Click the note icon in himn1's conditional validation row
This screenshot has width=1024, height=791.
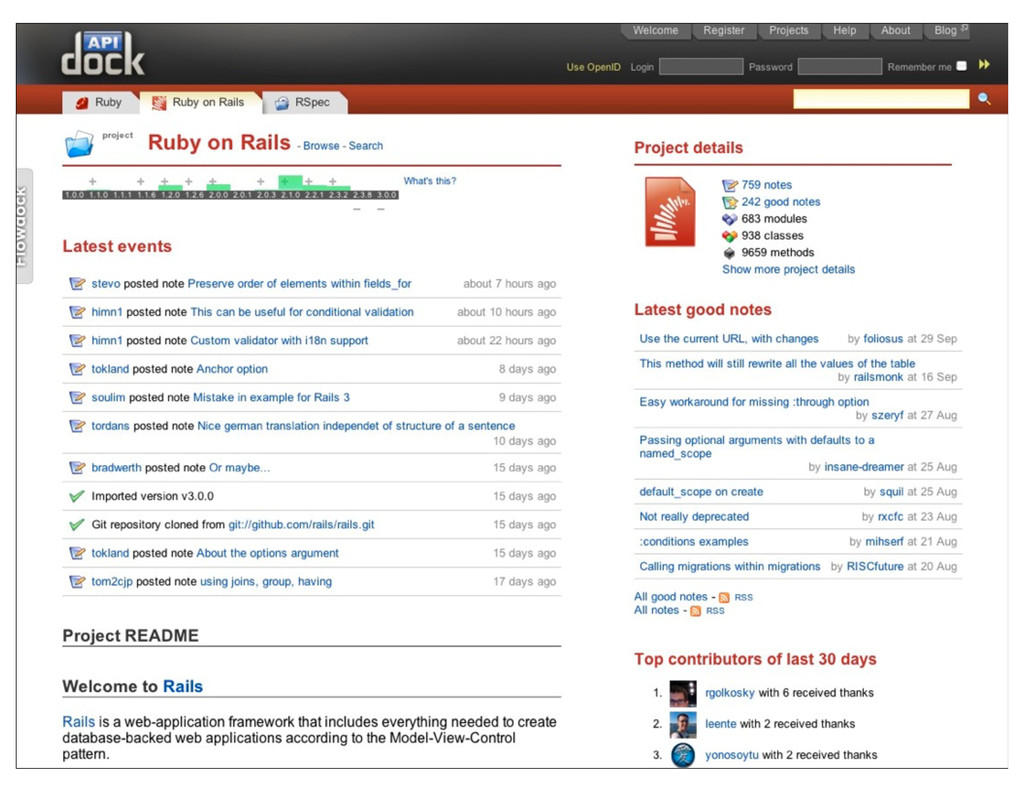click(x=77, y=312)
